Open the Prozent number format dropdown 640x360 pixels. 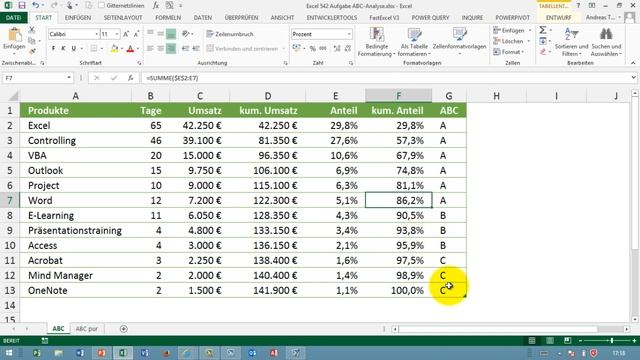(349, 34)
